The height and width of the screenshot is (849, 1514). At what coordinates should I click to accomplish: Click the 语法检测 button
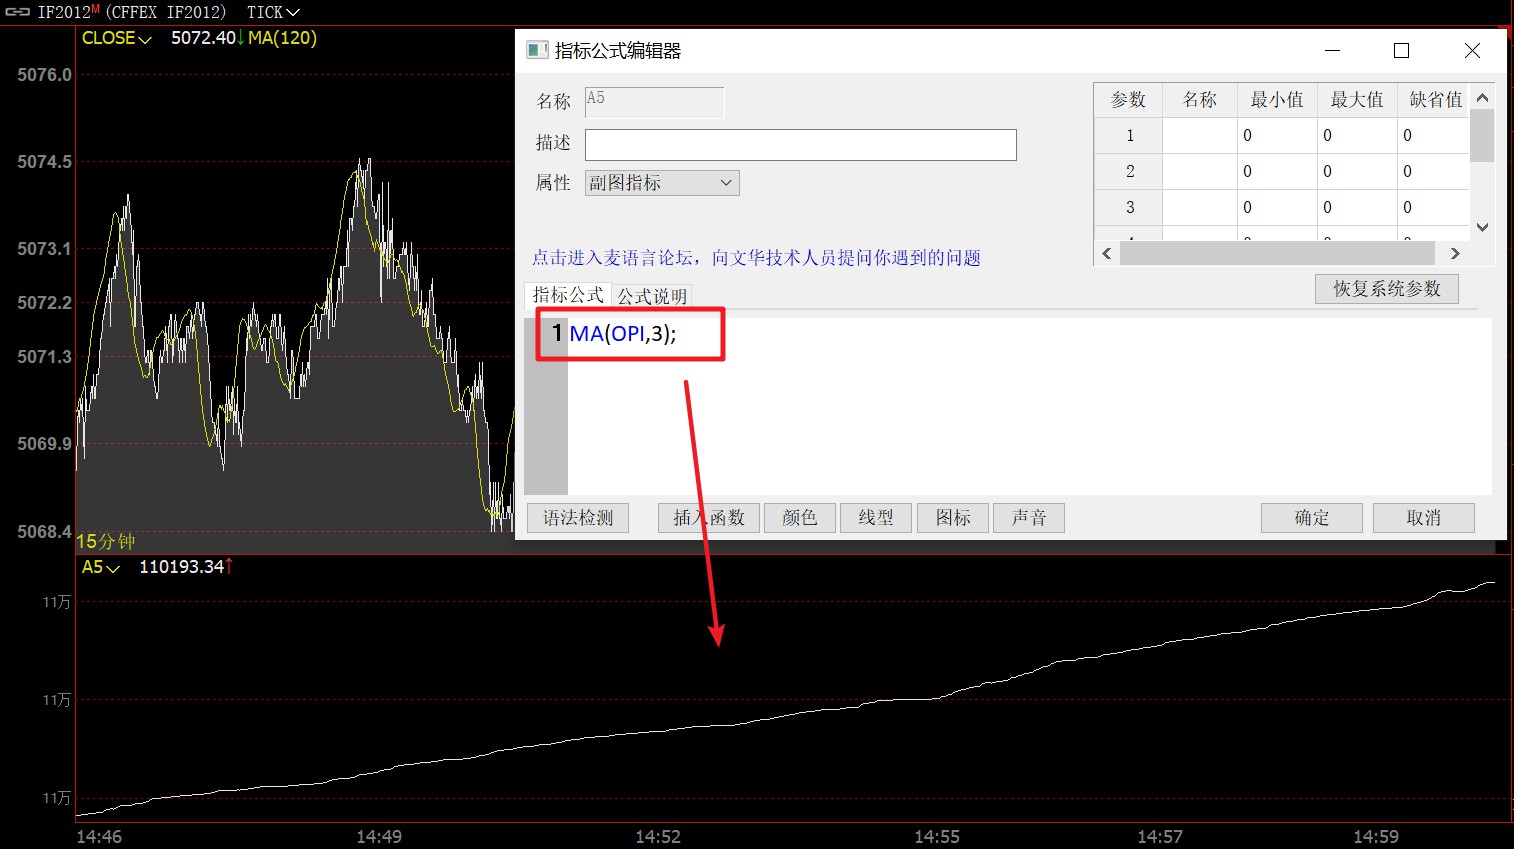point(578,518)
